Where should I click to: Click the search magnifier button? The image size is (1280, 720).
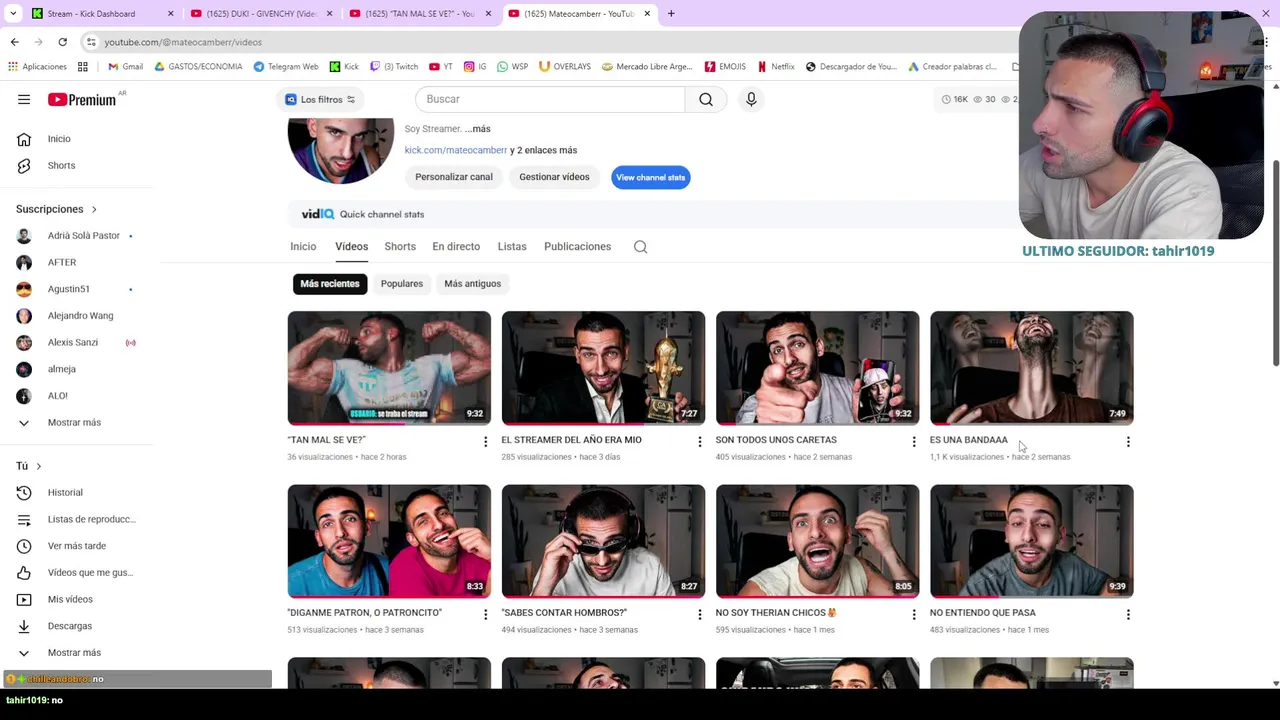point(706,99)
